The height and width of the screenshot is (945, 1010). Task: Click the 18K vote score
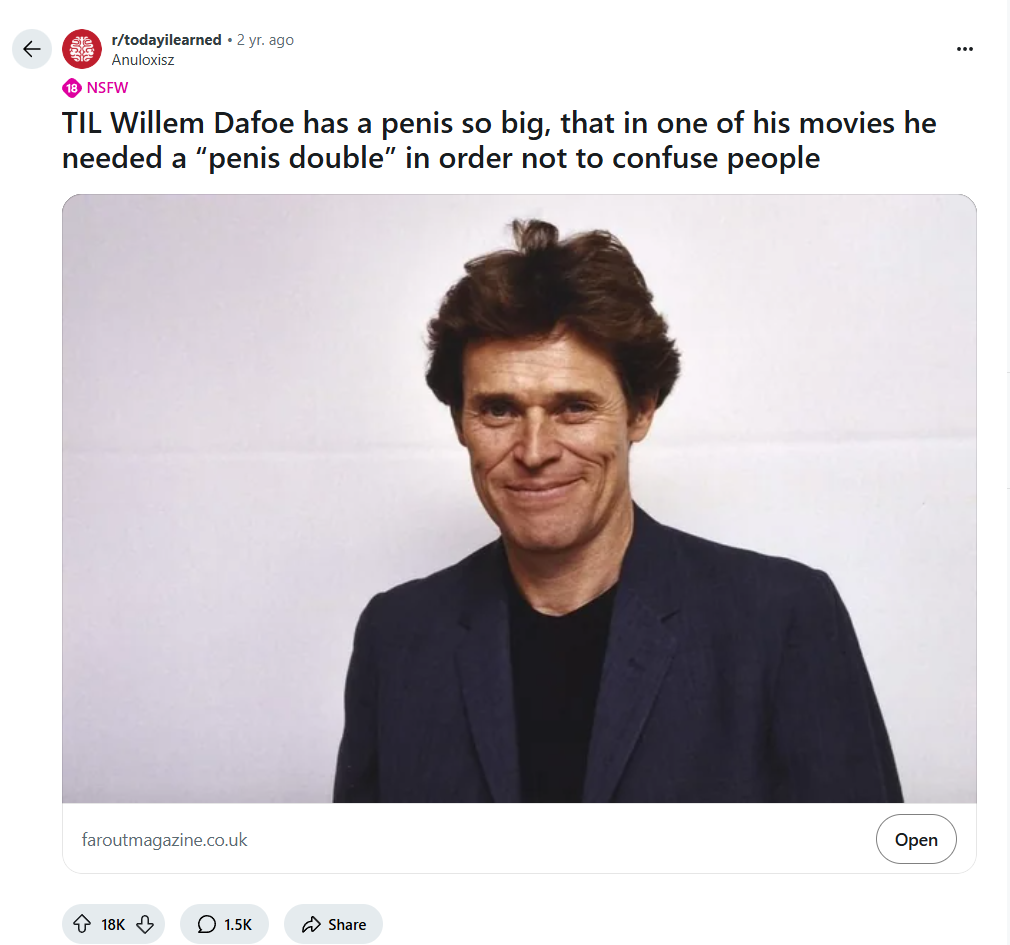(113, 924)
